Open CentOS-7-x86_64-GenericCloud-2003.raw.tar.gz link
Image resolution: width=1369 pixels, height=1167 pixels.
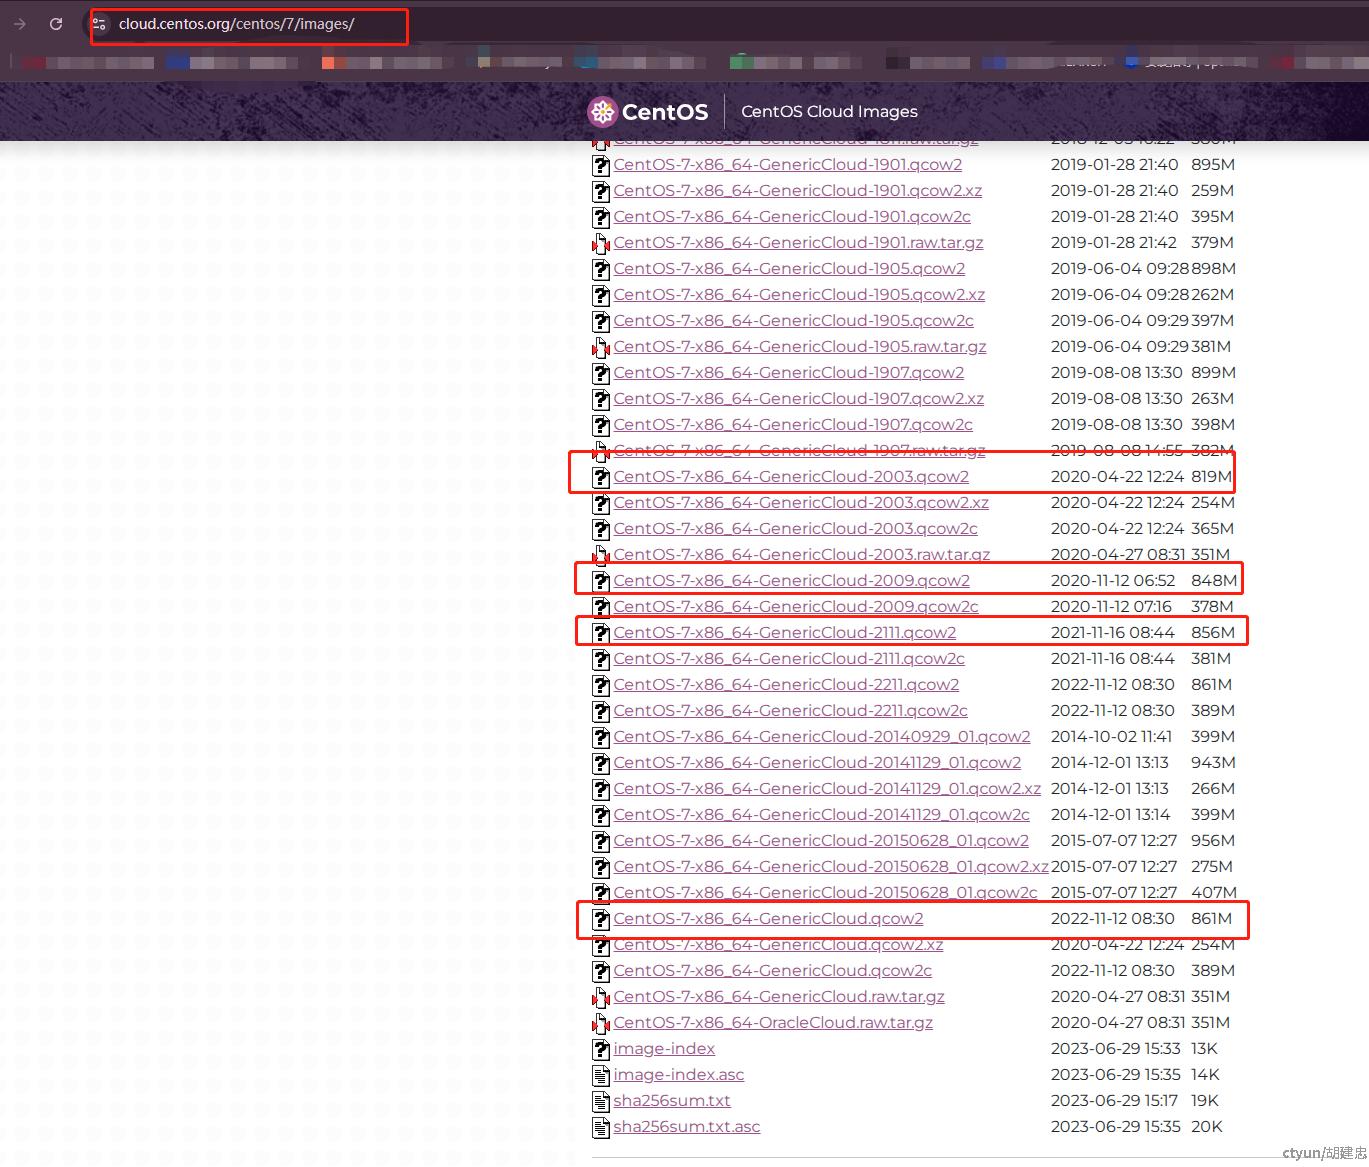(x=801, y=555)
